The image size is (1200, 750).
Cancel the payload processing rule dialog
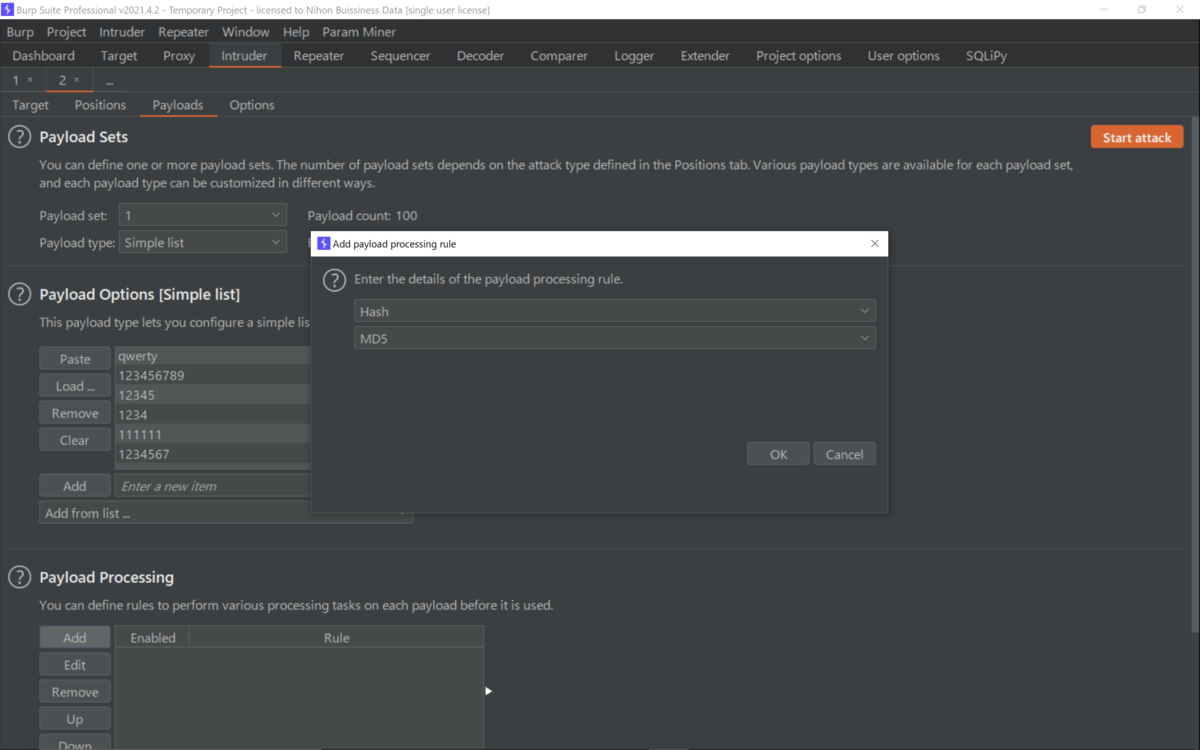tap(844, 454)
